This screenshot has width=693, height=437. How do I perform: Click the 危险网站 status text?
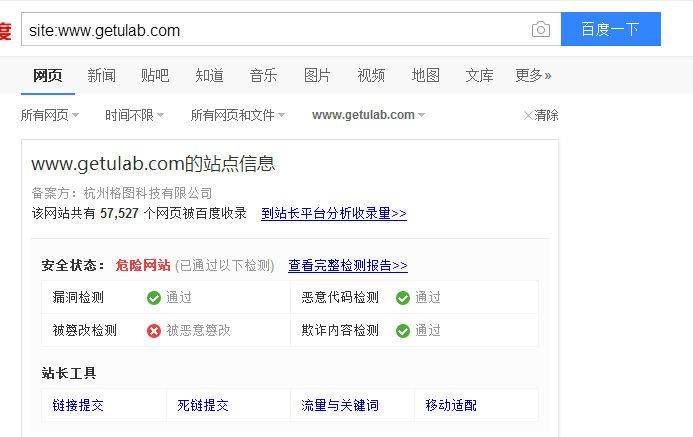click(143, 265)
